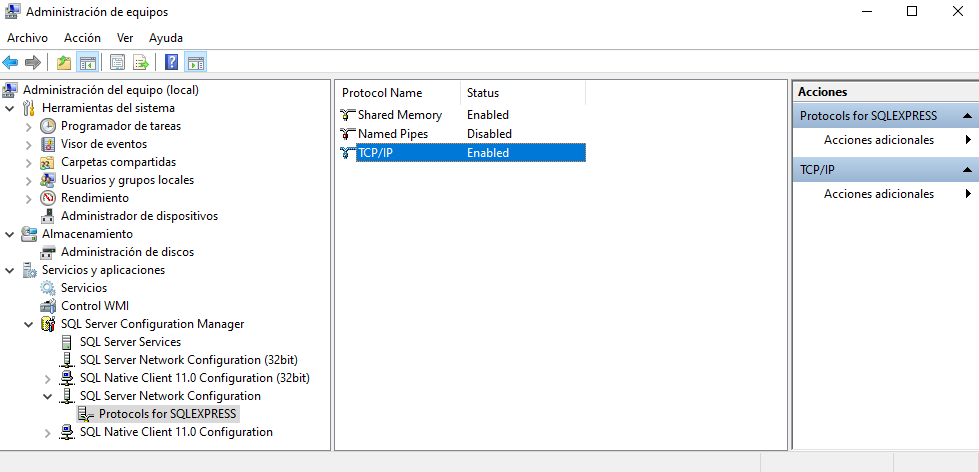The height and width of the screenshot is (472, 979).
Task: Click the Usuarios y grupos locales icon
Action: point(47,180)
